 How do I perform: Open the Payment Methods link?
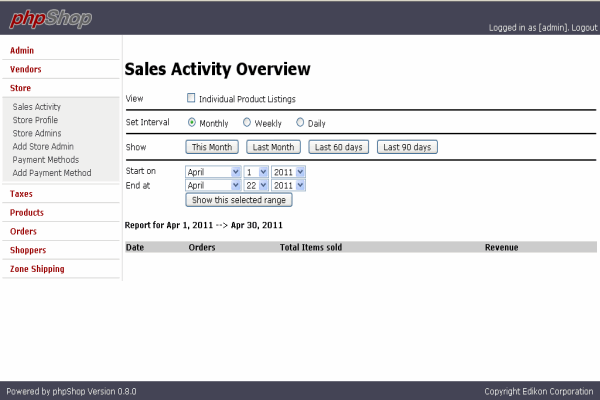[x=46, y=160]
